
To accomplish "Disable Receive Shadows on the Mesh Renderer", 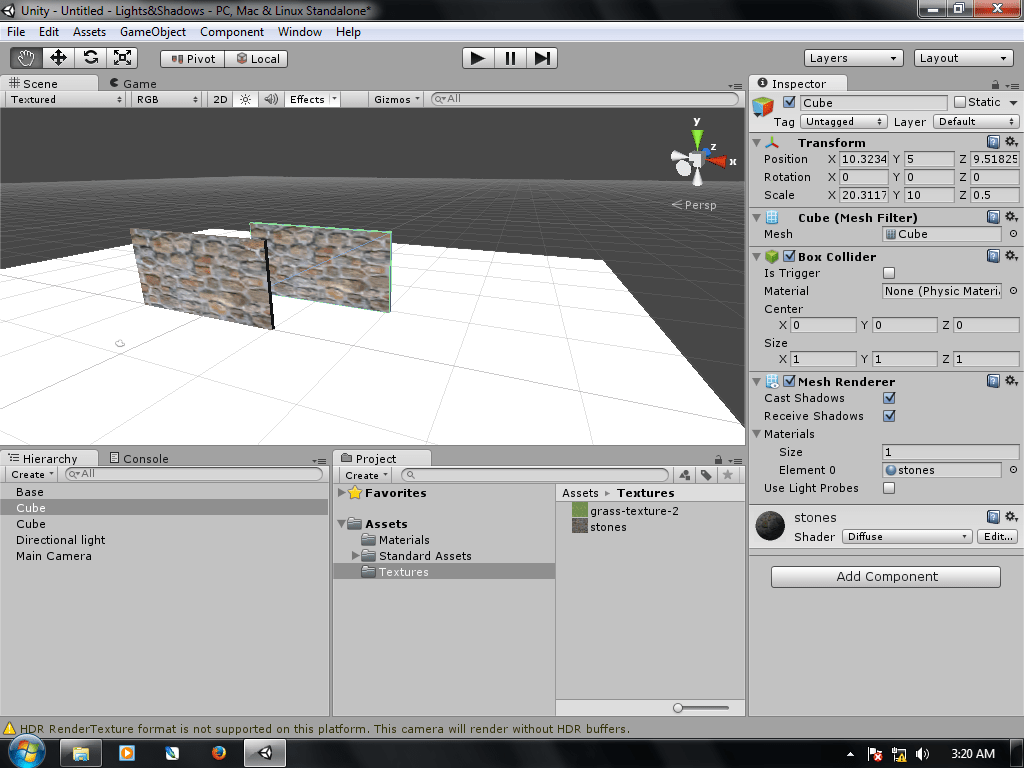I will click(x=887, y=416).
